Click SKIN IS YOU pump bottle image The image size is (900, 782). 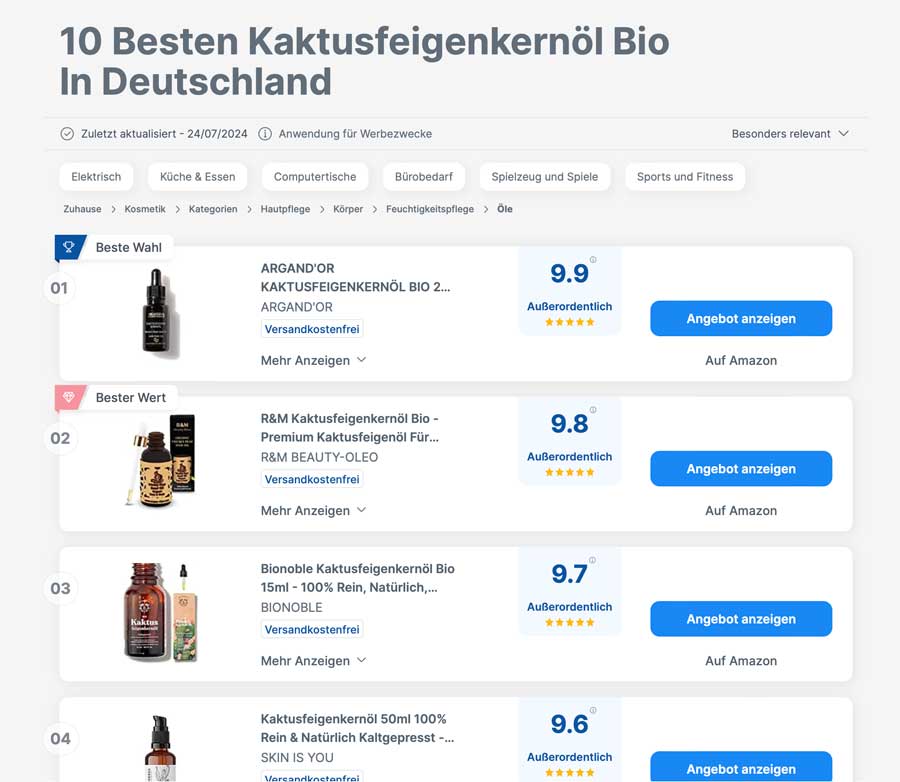coord(160,748)
